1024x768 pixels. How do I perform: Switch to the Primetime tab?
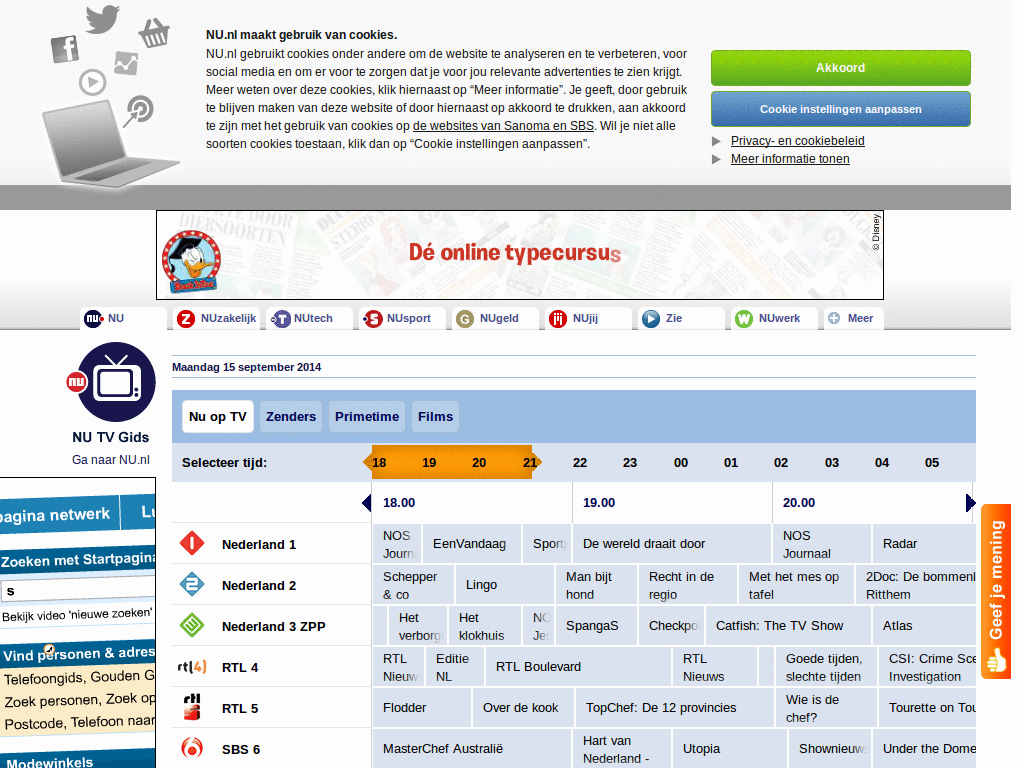pos(366,416)
